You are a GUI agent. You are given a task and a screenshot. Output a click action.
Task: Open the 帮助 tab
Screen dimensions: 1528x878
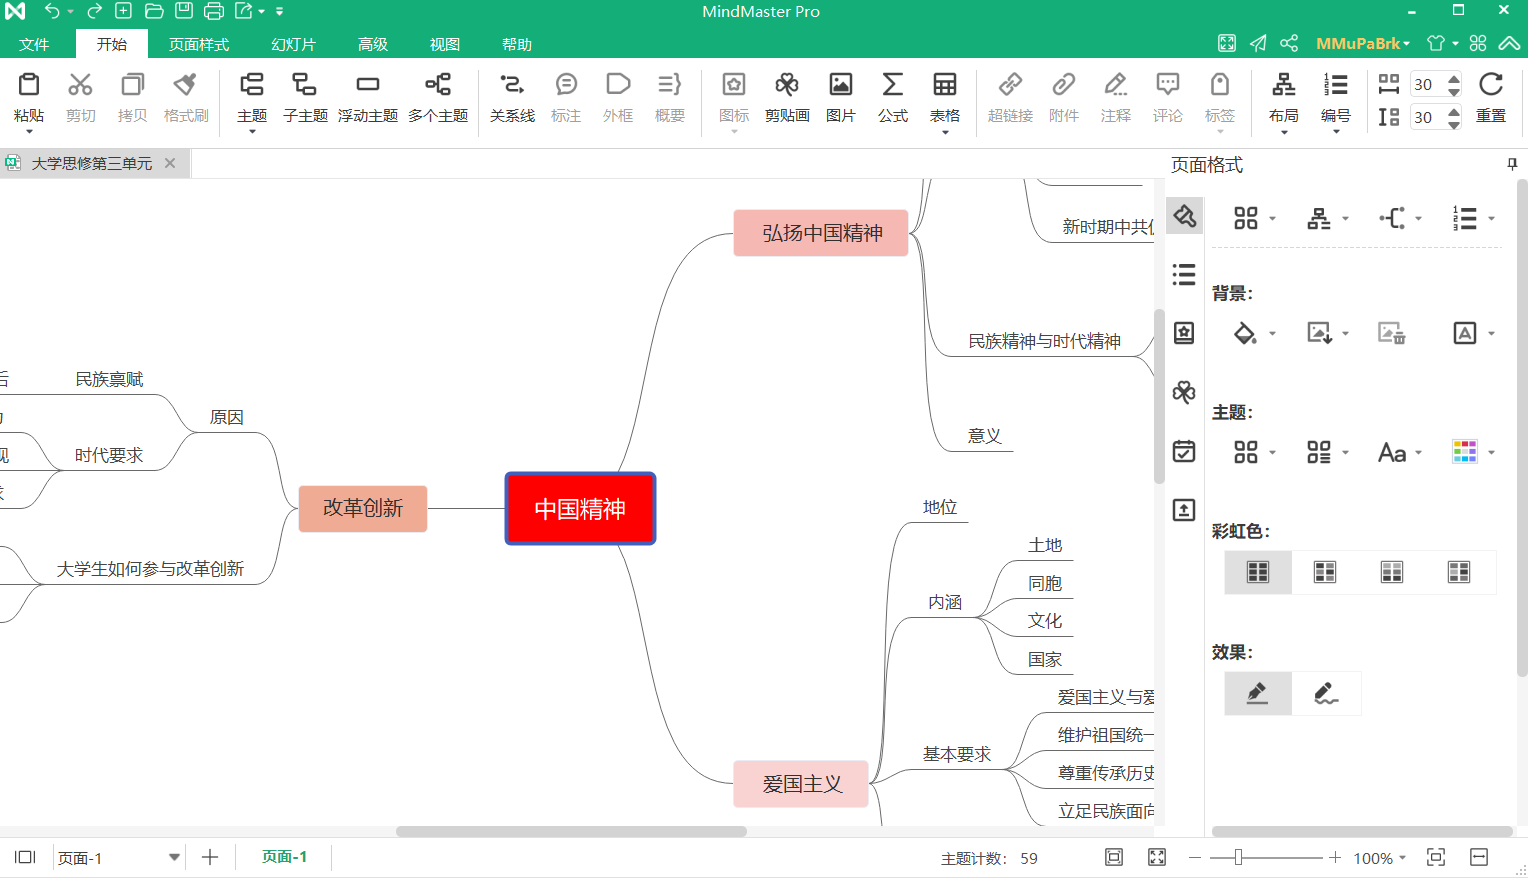coord(517,44)
